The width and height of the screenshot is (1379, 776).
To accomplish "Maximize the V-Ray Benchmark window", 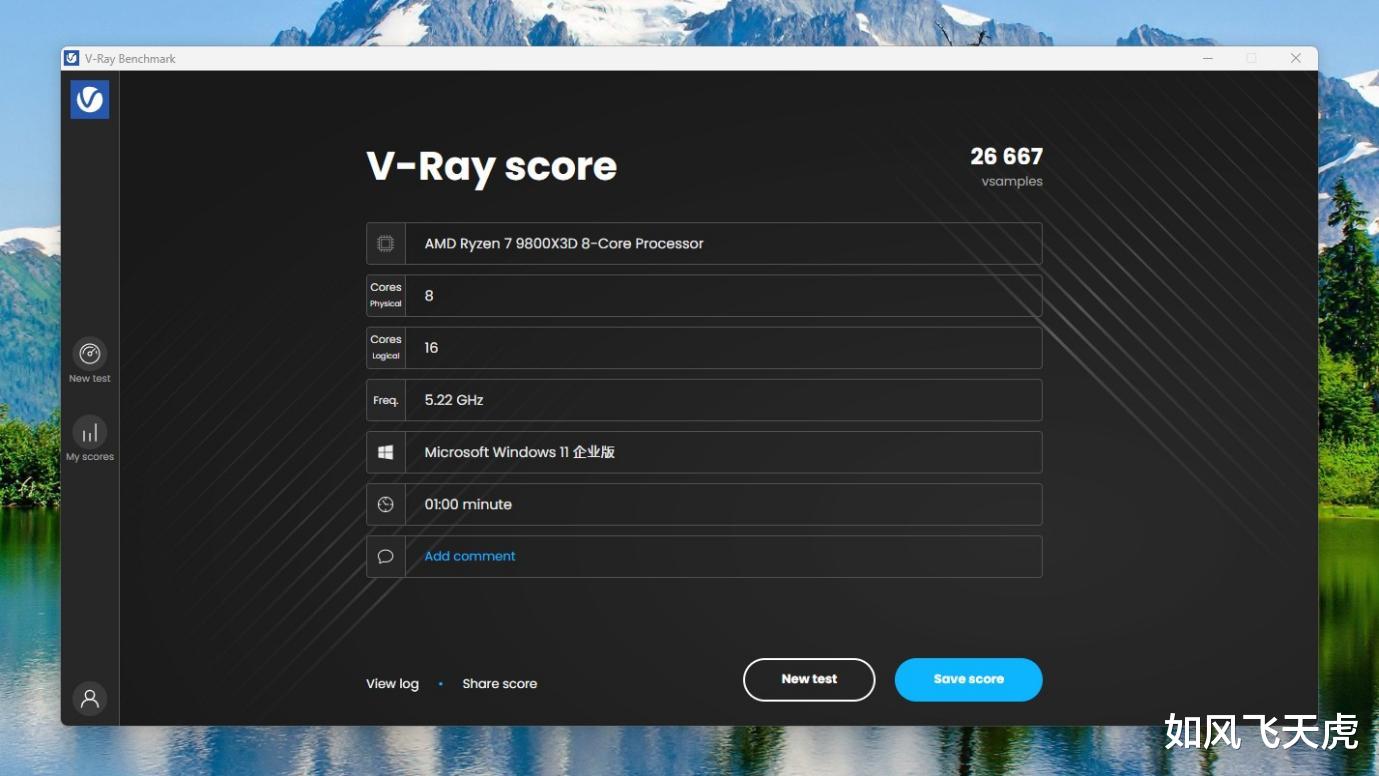I will (1251, 58).
